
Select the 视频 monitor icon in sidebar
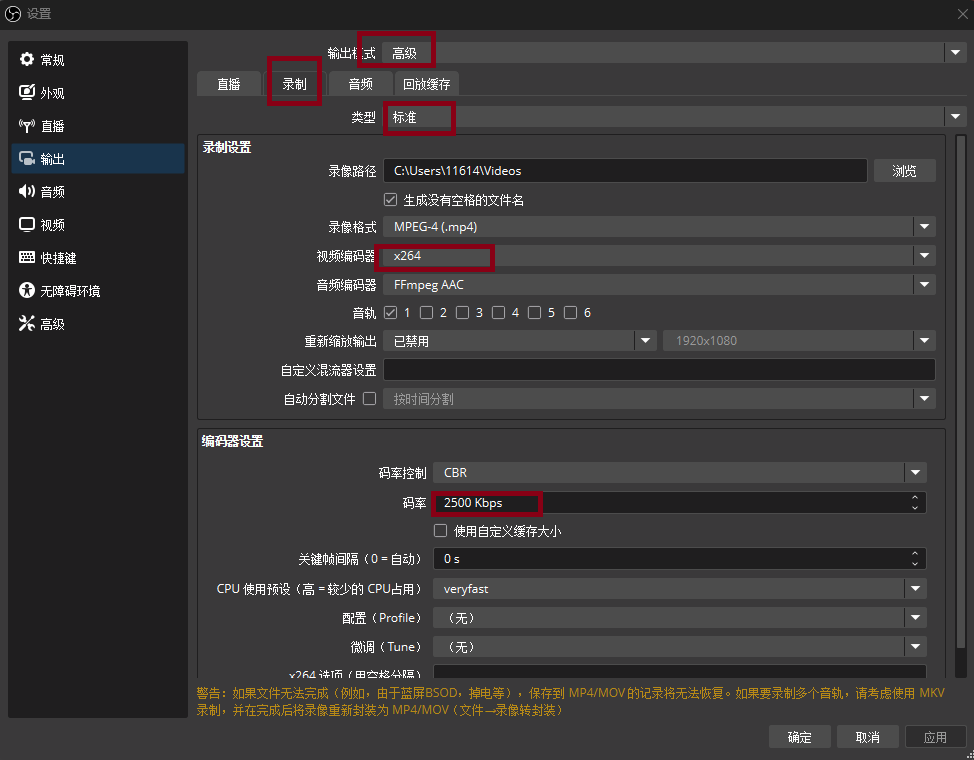pyautogui.click(x=27, y=224)
